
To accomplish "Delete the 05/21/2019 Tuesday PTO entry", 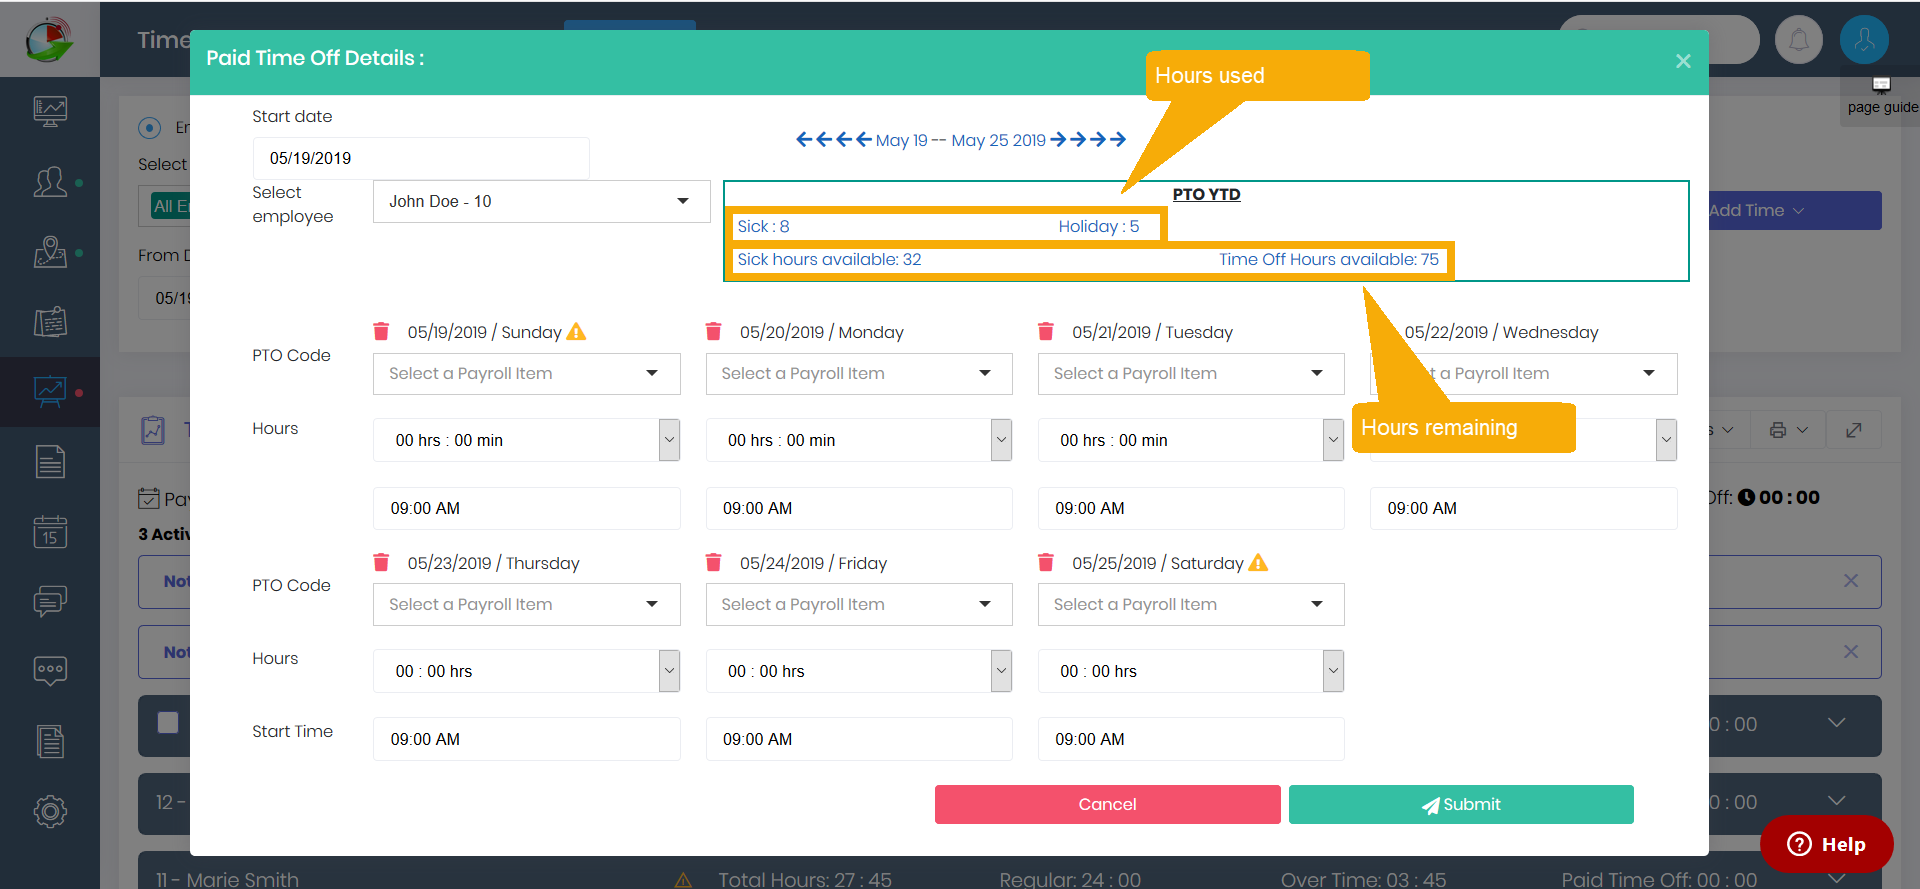I will [1046, 331].
